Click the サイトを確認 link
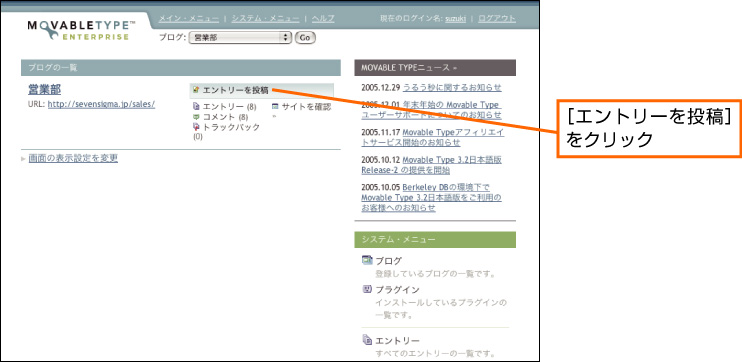742x362 pixels. [x=306, y=107]
